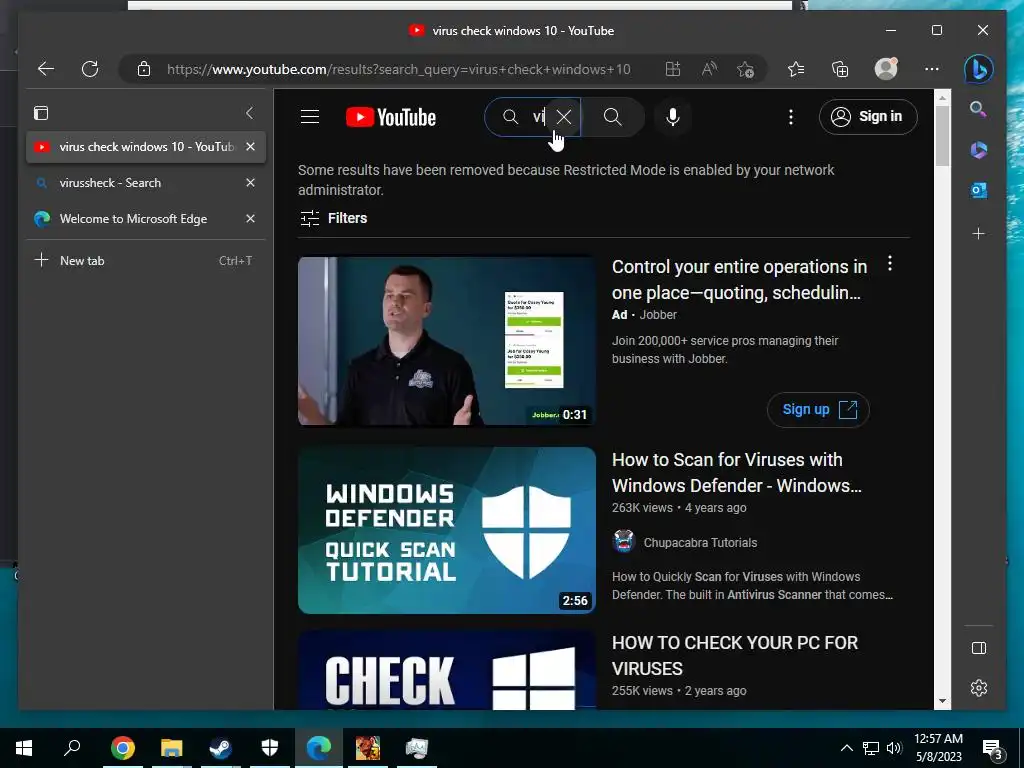Screen dimensions: 1024x768
Task: Open the Windows Start menu
Action: 24,748
